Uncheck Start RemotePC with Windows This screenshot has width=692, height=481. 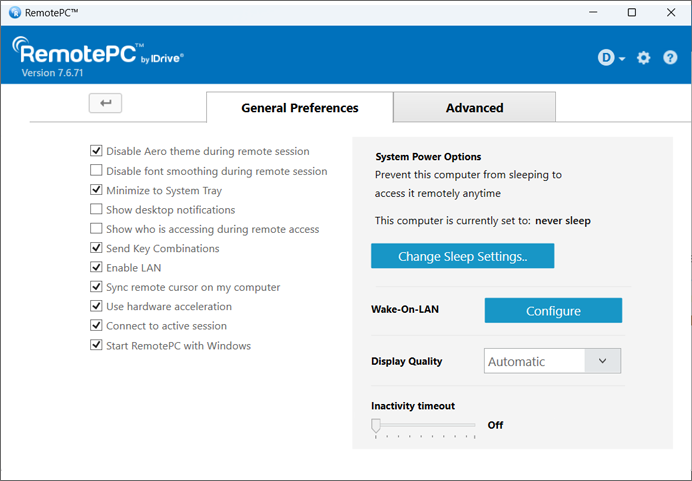tap(97, 345)
